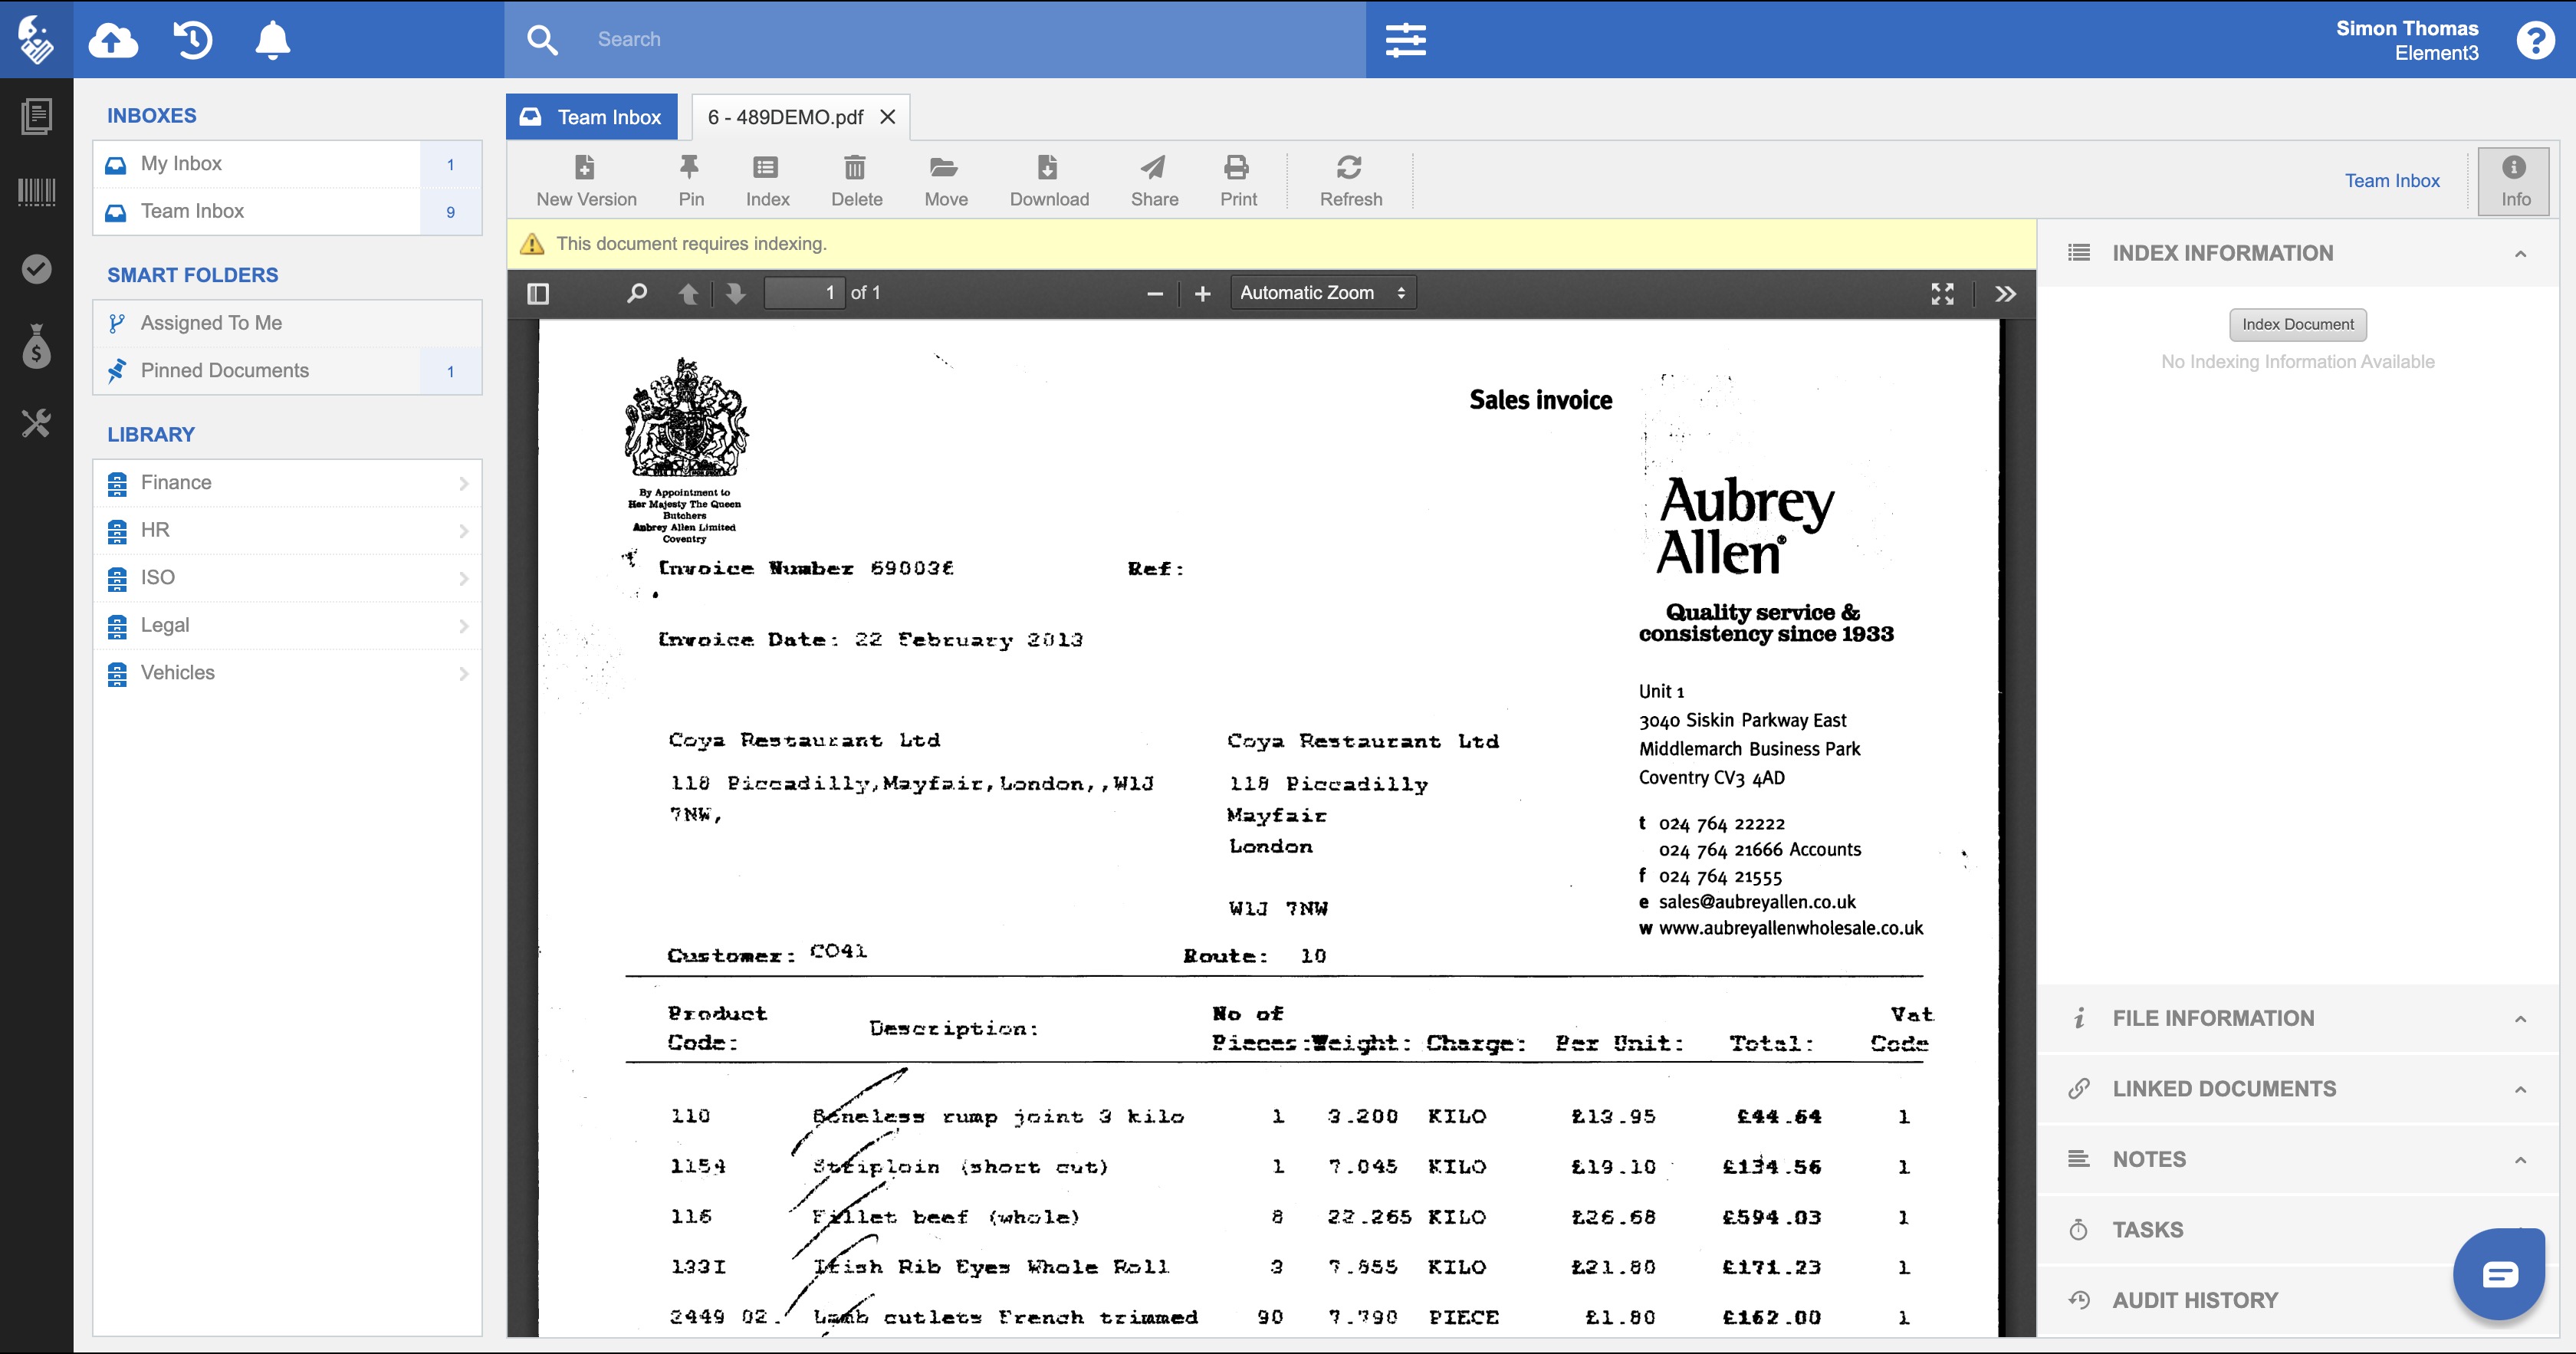2576x1354 pixels.
Task: Open the recent history clock icon
Action: click(x=192, y=40)
